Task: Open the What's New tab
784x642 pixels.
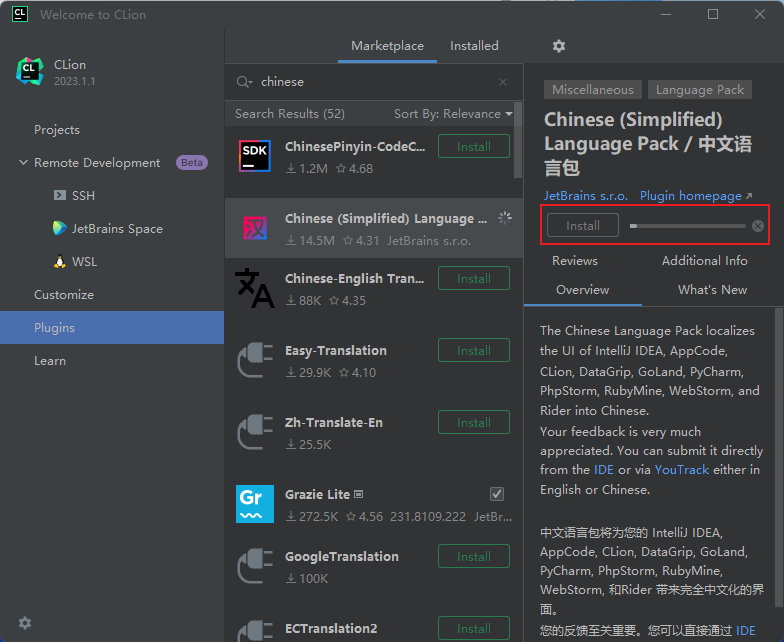Action: 712,290
